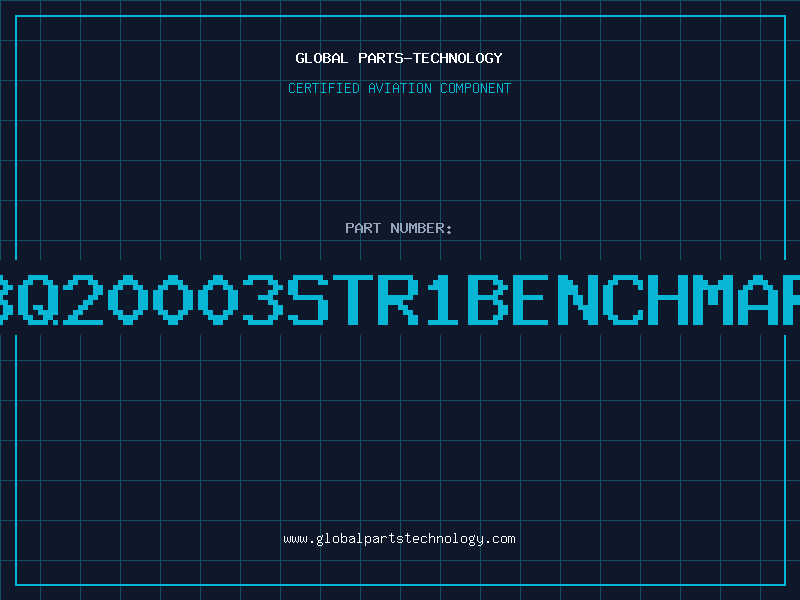Click the 'PART NUMBER:' label
Image resolution: width=800 pixels, height=600 pixels.
[x=399, y=228]
